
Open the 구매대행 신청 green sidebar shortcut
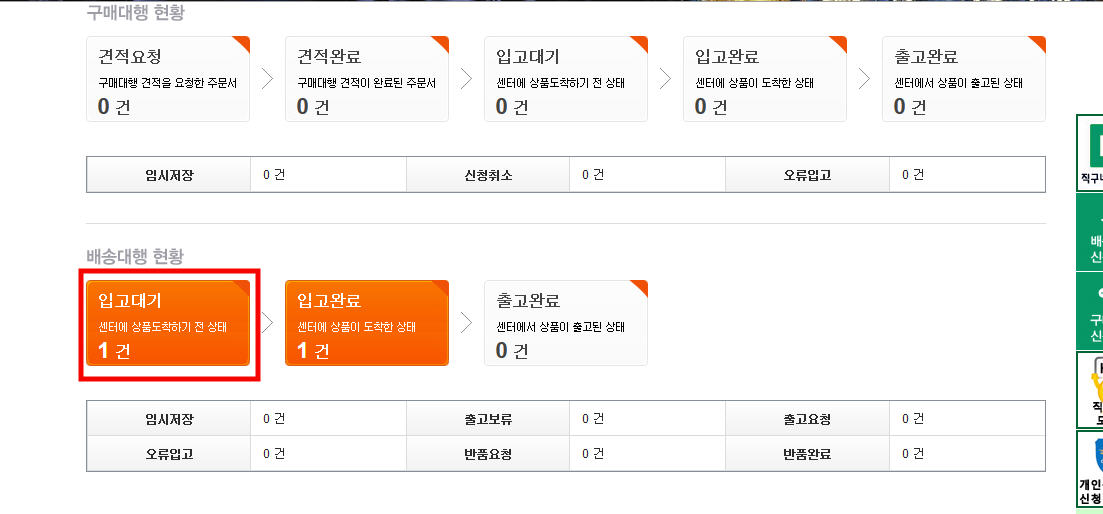1090,311
